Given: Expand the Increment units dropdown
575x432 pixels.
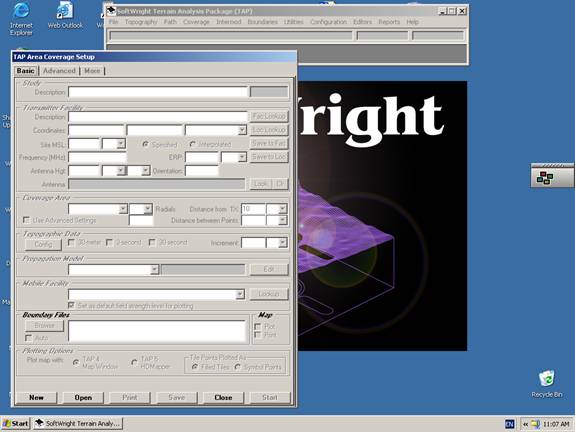Looking at the screenshot, I should pos(282,243).
